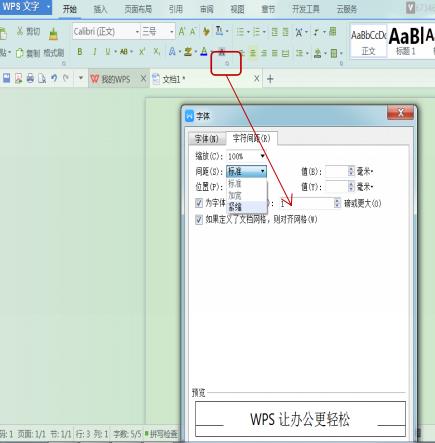Open the 章节 ribbon tab

268,9
